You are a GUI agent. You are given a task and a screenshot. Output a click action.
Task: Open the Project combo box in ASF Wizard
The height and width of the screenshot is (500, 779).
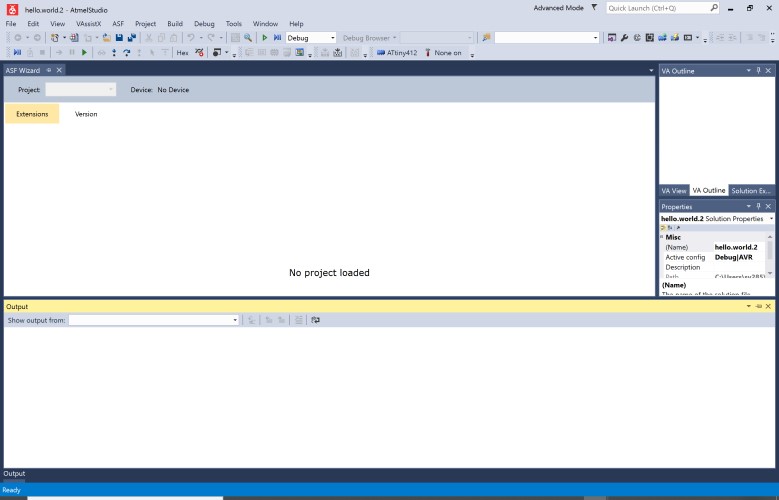pyautogui.click(x=80, y=89)
